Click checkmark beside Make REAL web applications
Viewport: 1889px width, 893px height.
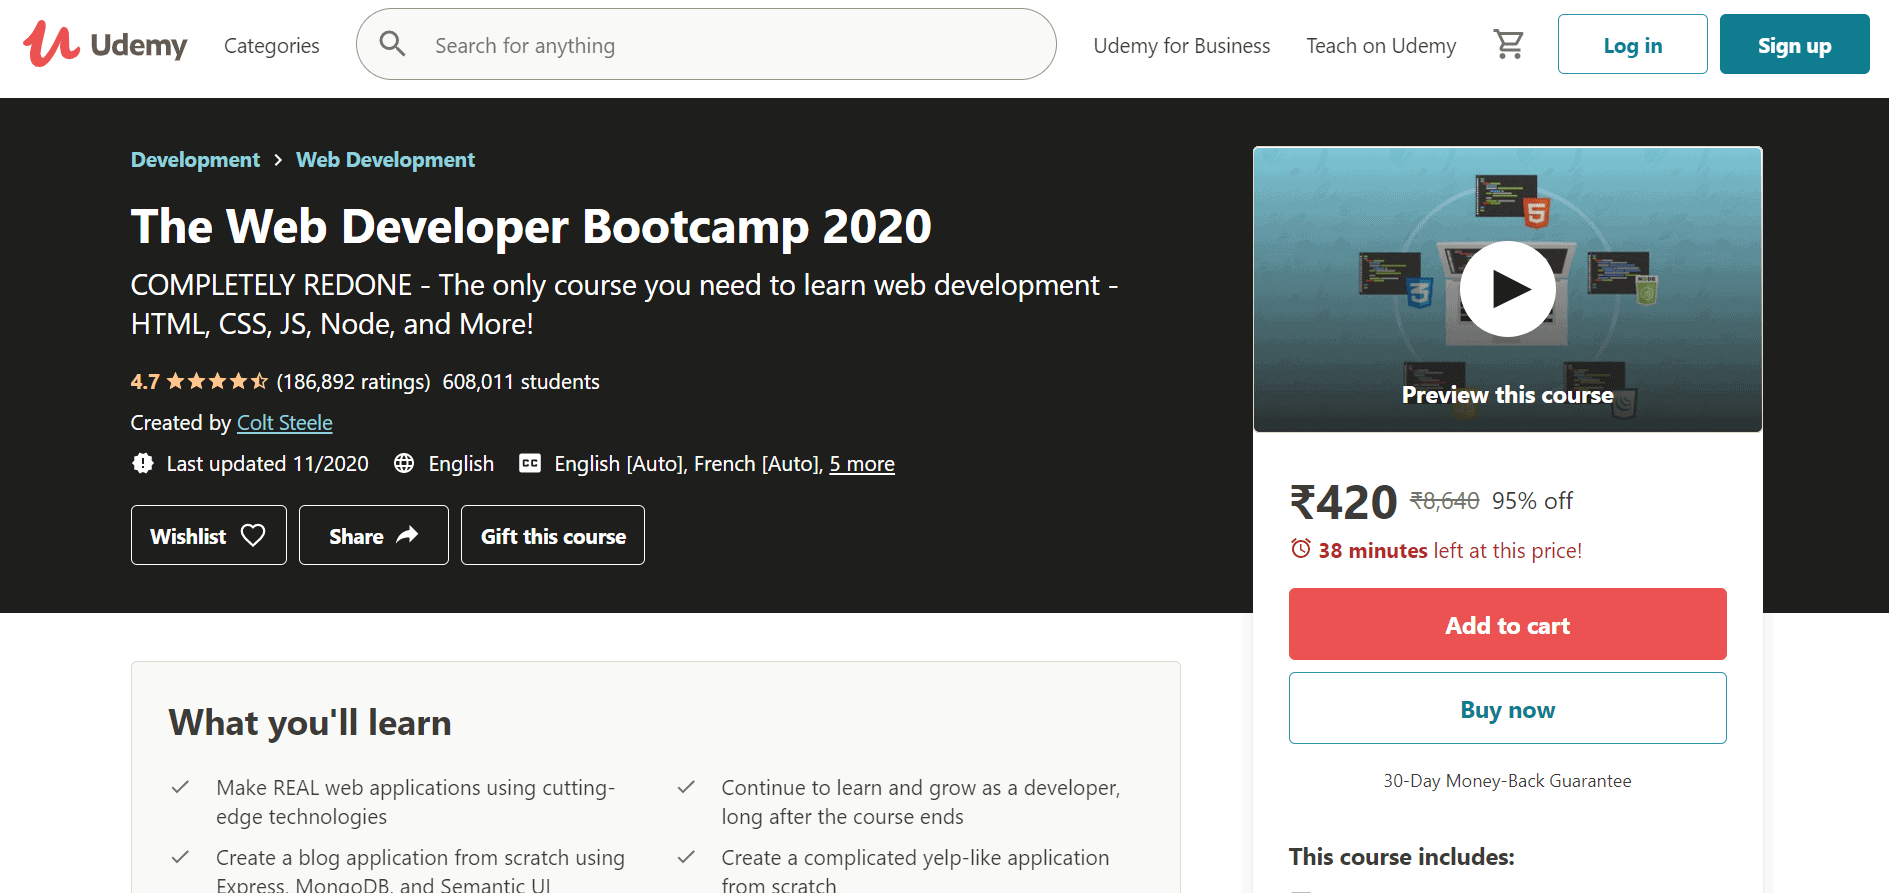tap(180, 787)
